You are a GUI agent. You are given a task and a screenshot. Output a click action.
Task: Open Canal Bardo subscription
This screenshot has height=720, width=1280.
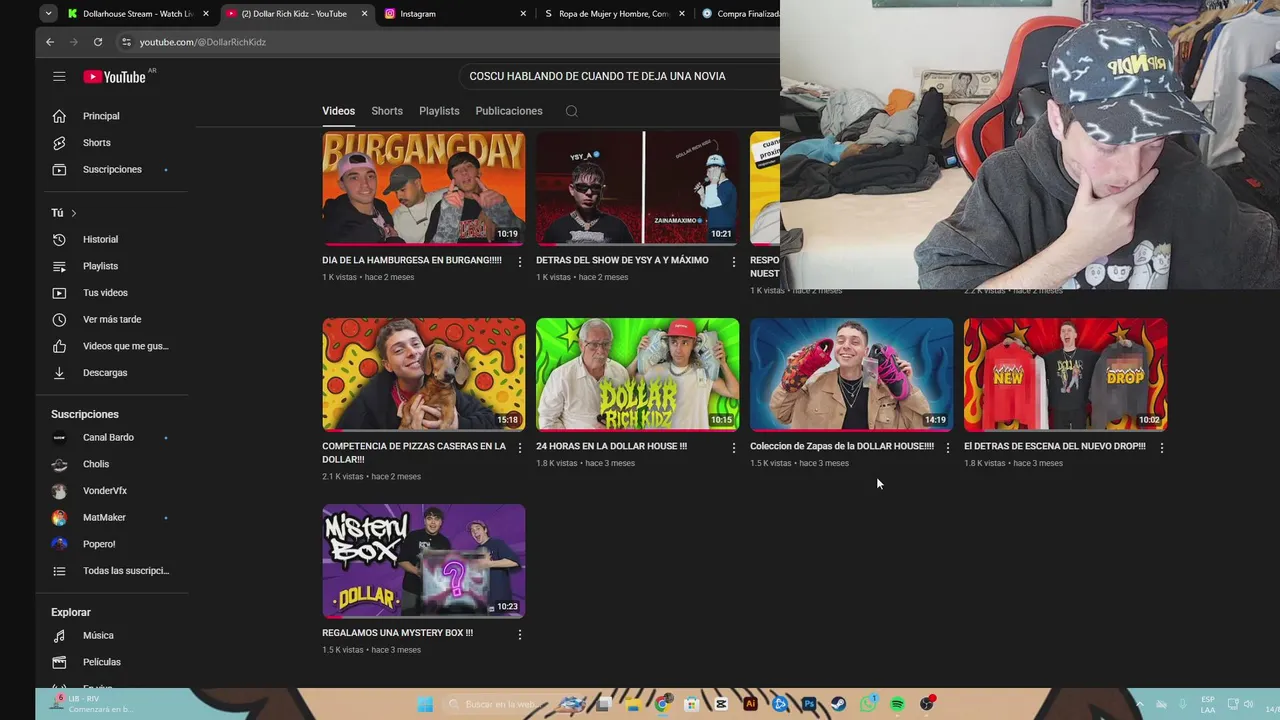(110, 437)
